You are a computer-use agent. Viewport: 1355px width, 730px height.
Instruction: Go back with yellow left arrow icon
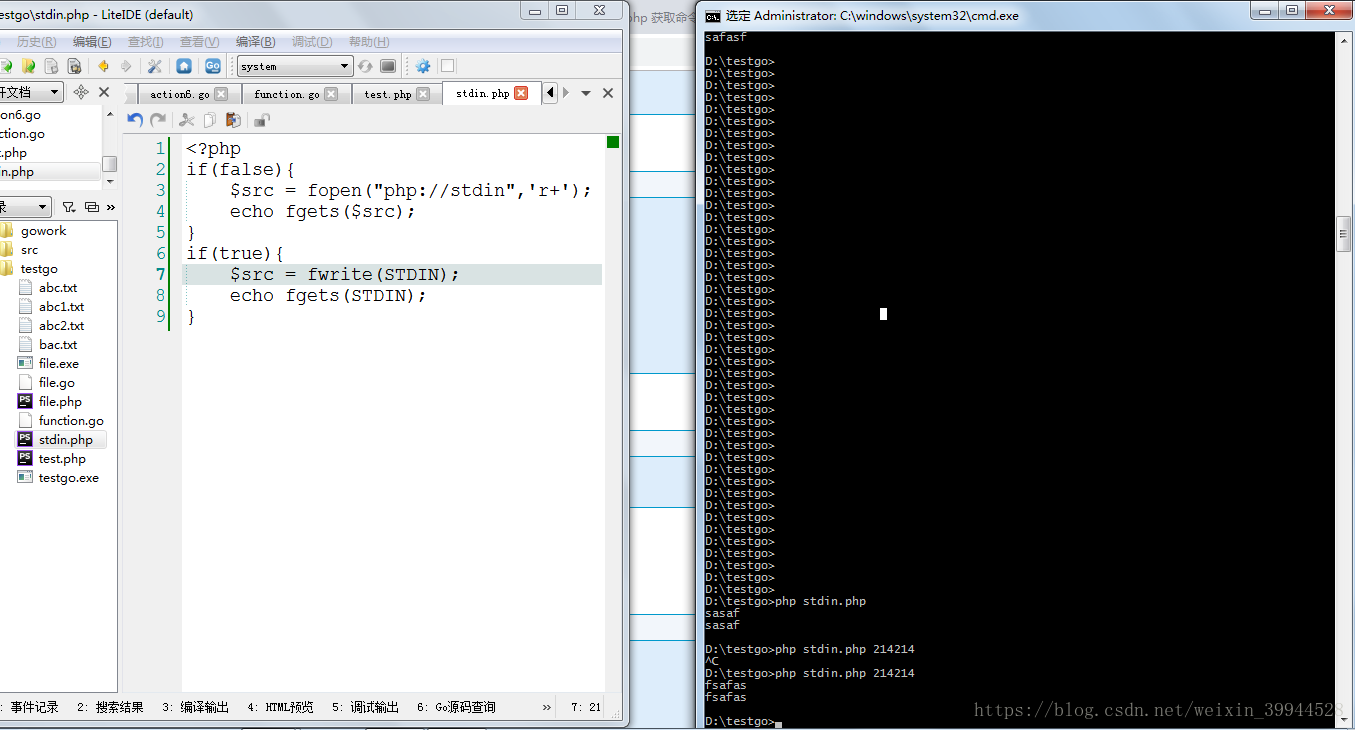[104, 66]
